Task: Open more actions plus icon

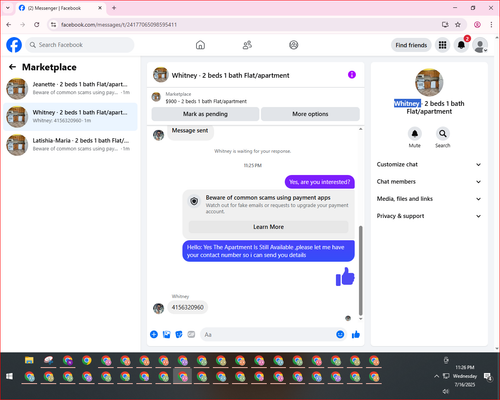Action: click(154, 334)
